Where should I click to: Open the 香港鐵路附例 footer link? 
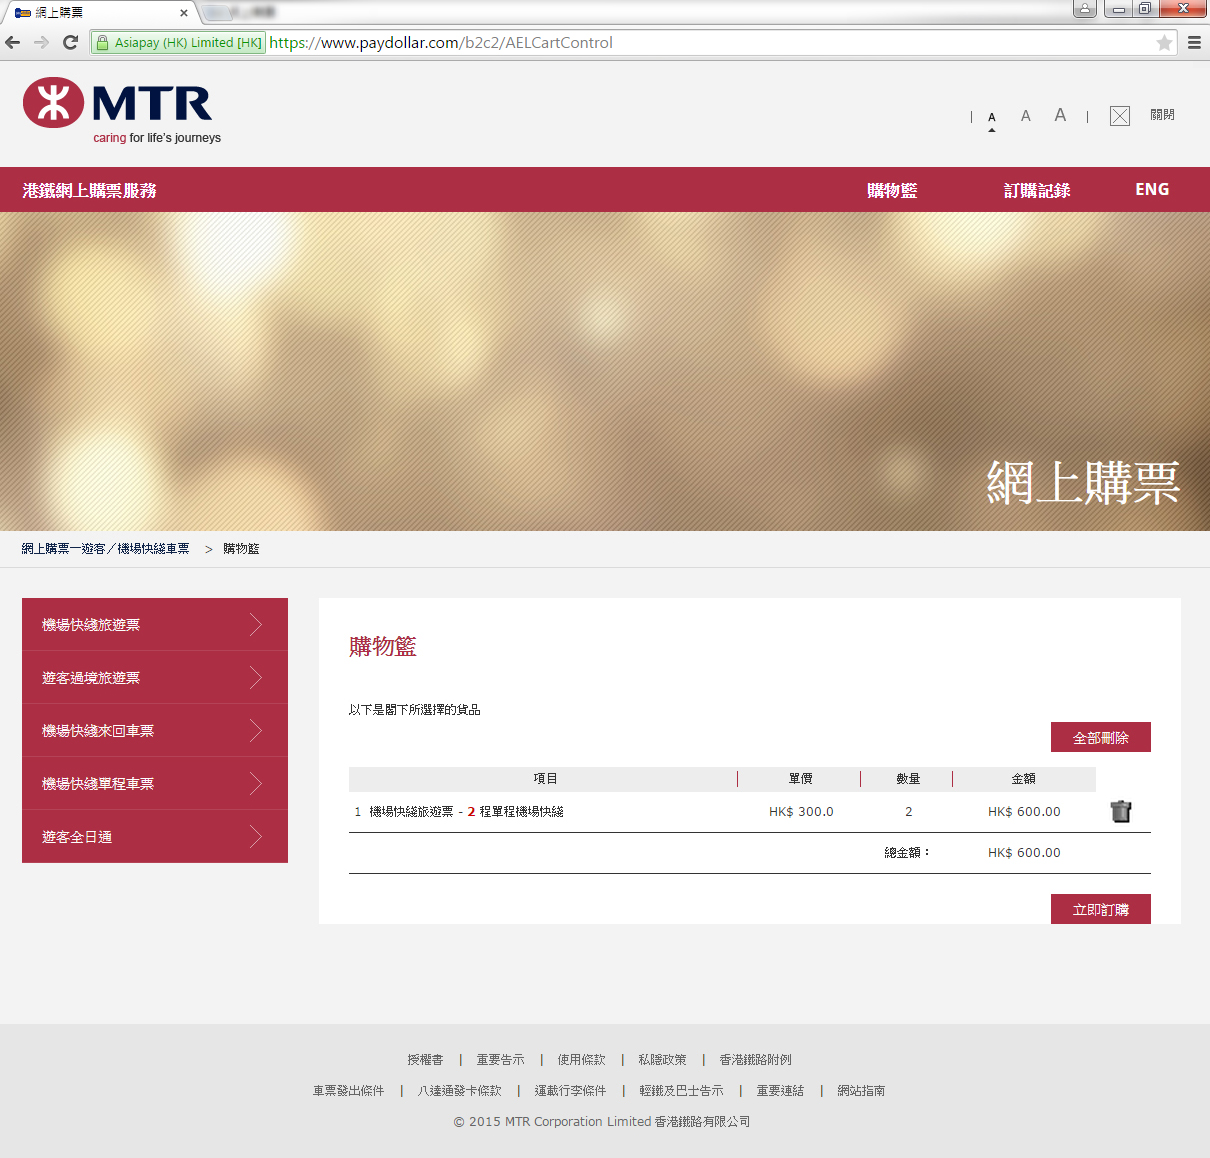pyautogui.click(x=755, y=1059)
